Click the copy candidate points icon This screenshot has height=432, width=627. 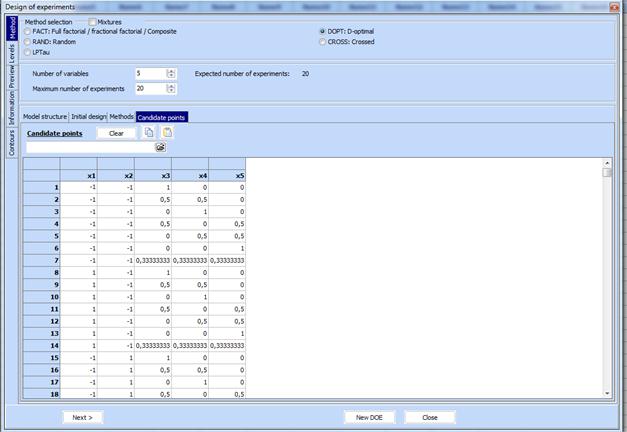pos(149,132)
